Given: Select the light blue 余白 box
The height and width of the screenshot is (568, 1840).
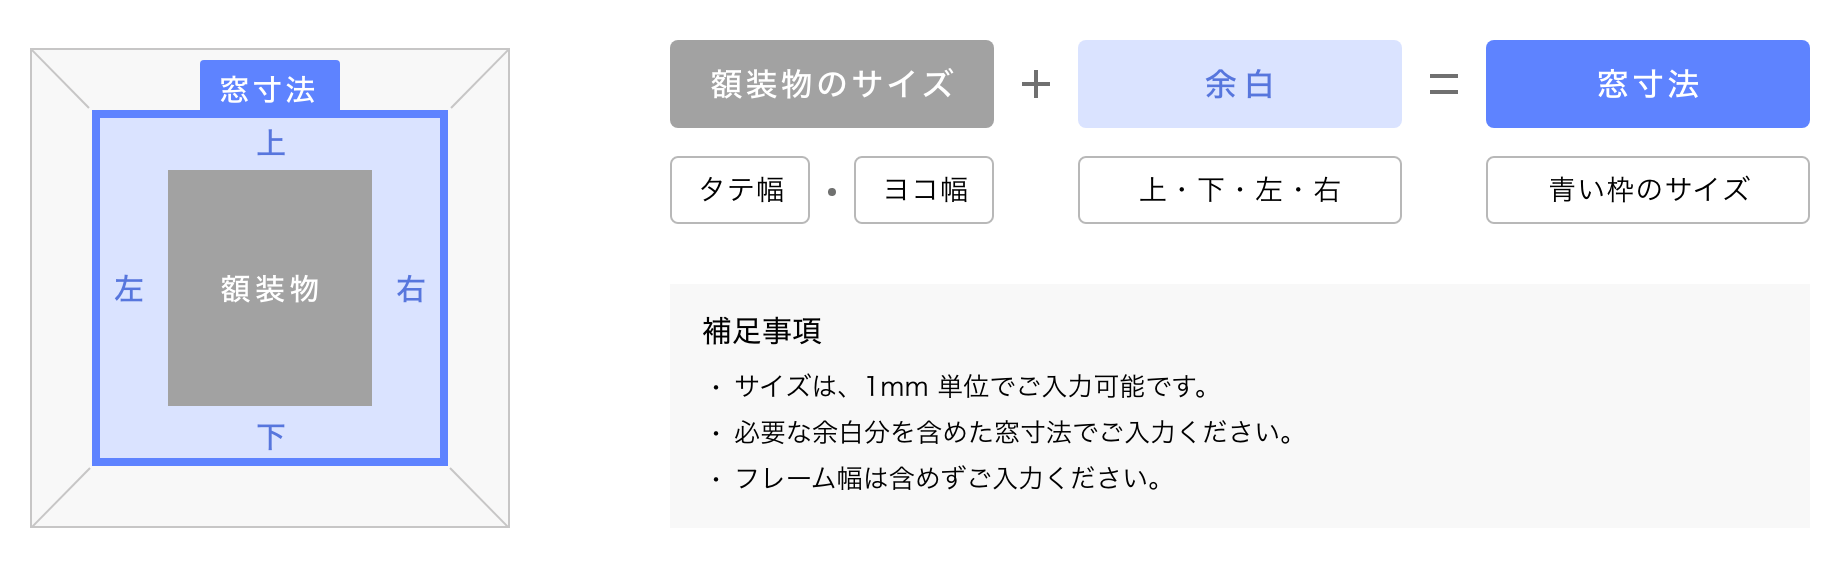Looking at the screenshot, I should [x=1239, y=84].
